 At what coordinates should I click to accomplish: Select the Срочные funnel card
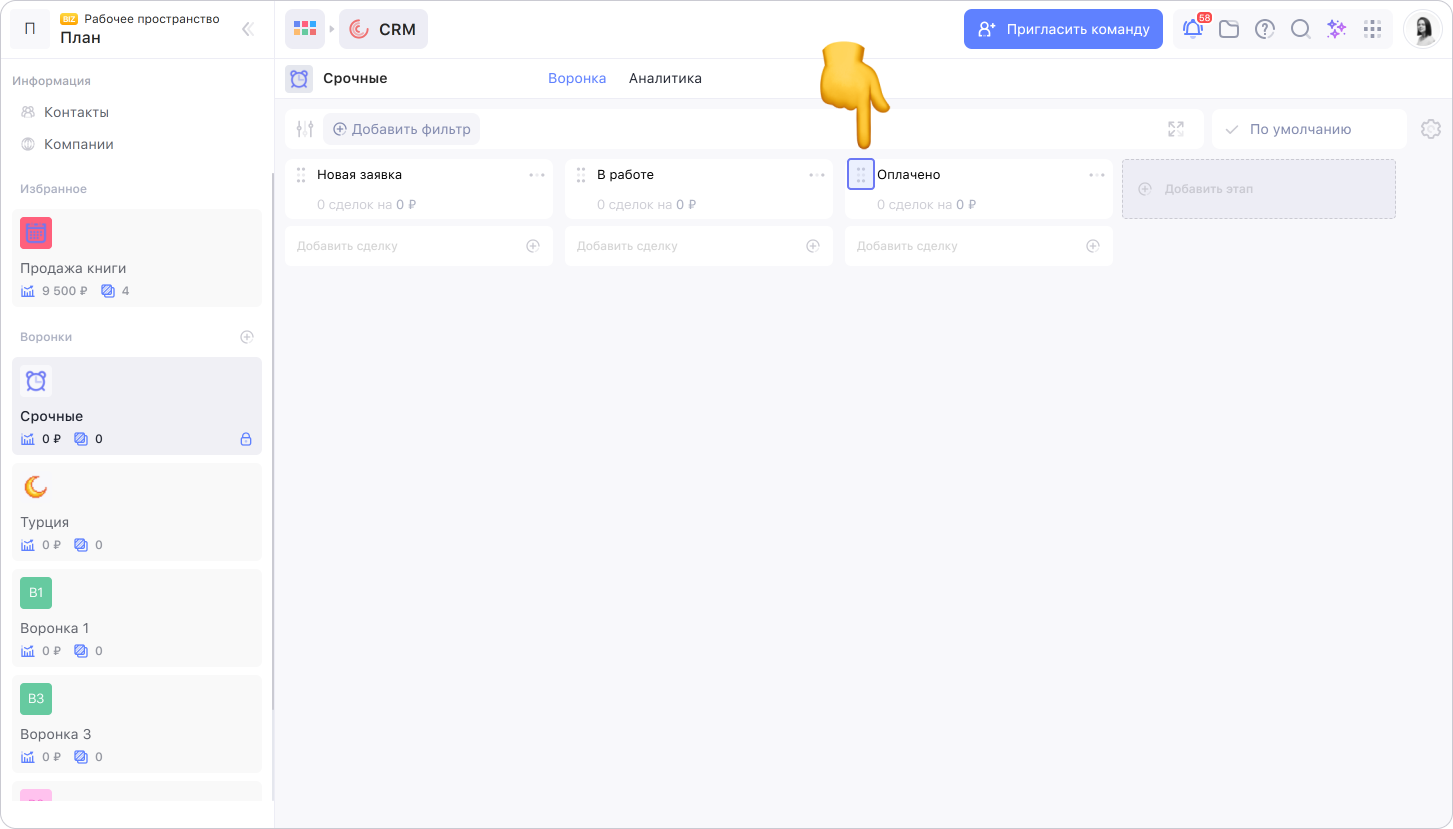pos(137,406)
